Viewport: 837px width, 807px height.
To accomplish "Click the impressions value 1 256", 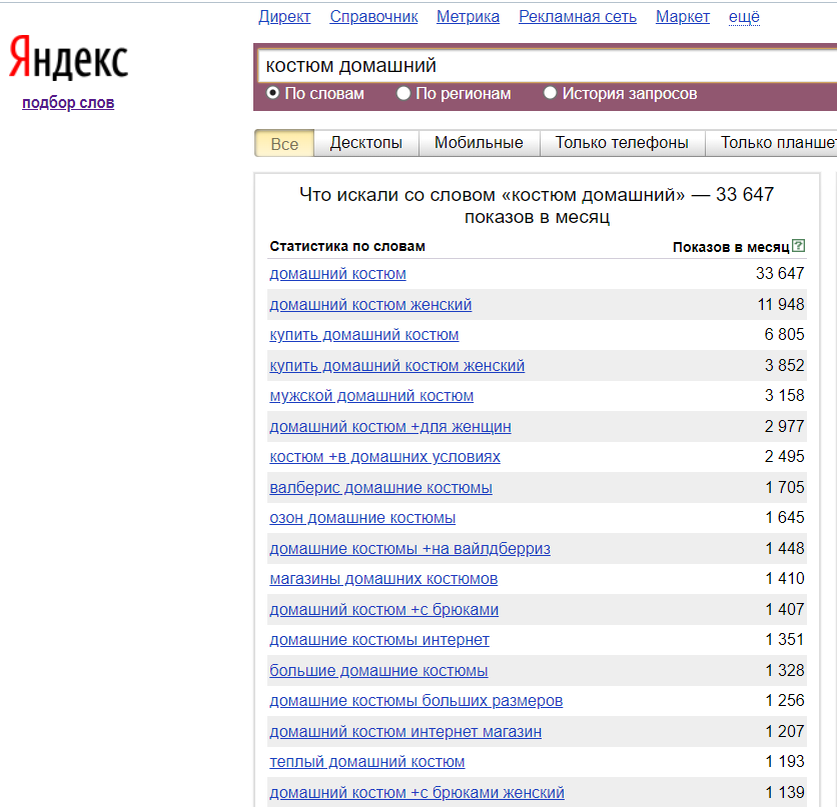I will [x=785, y=700].
